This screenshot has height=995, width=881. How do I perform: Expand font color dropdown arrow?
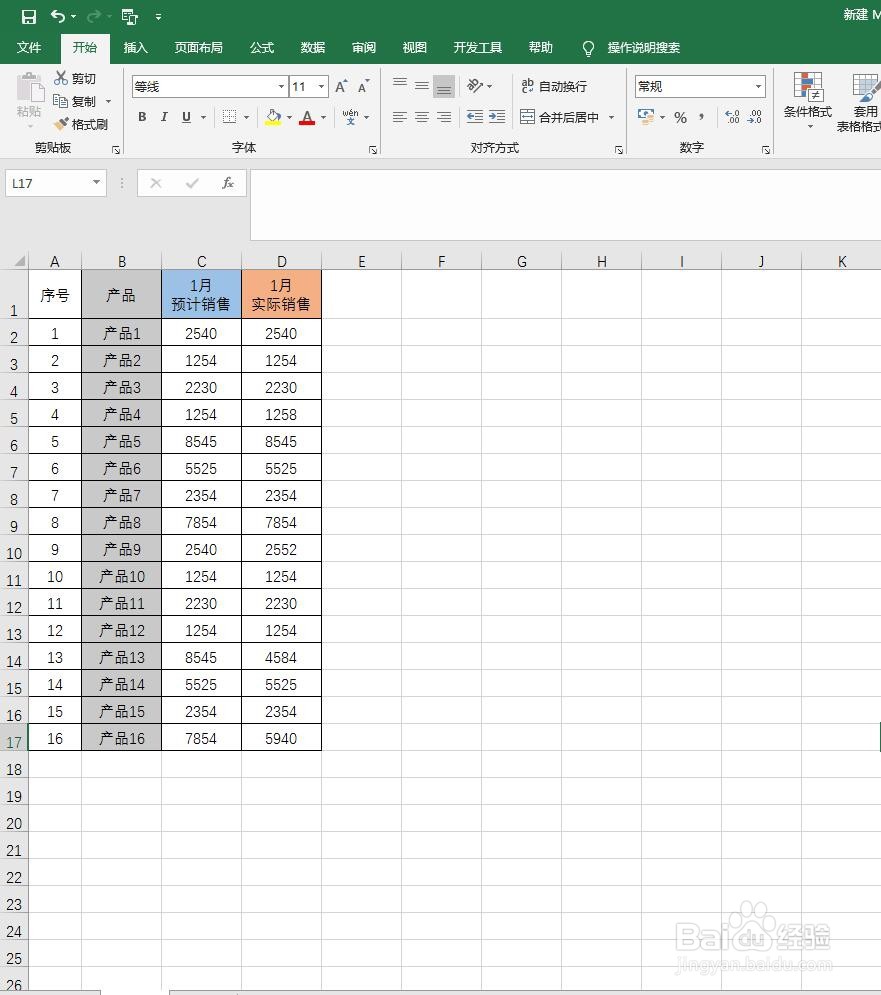tap(323, 117)
